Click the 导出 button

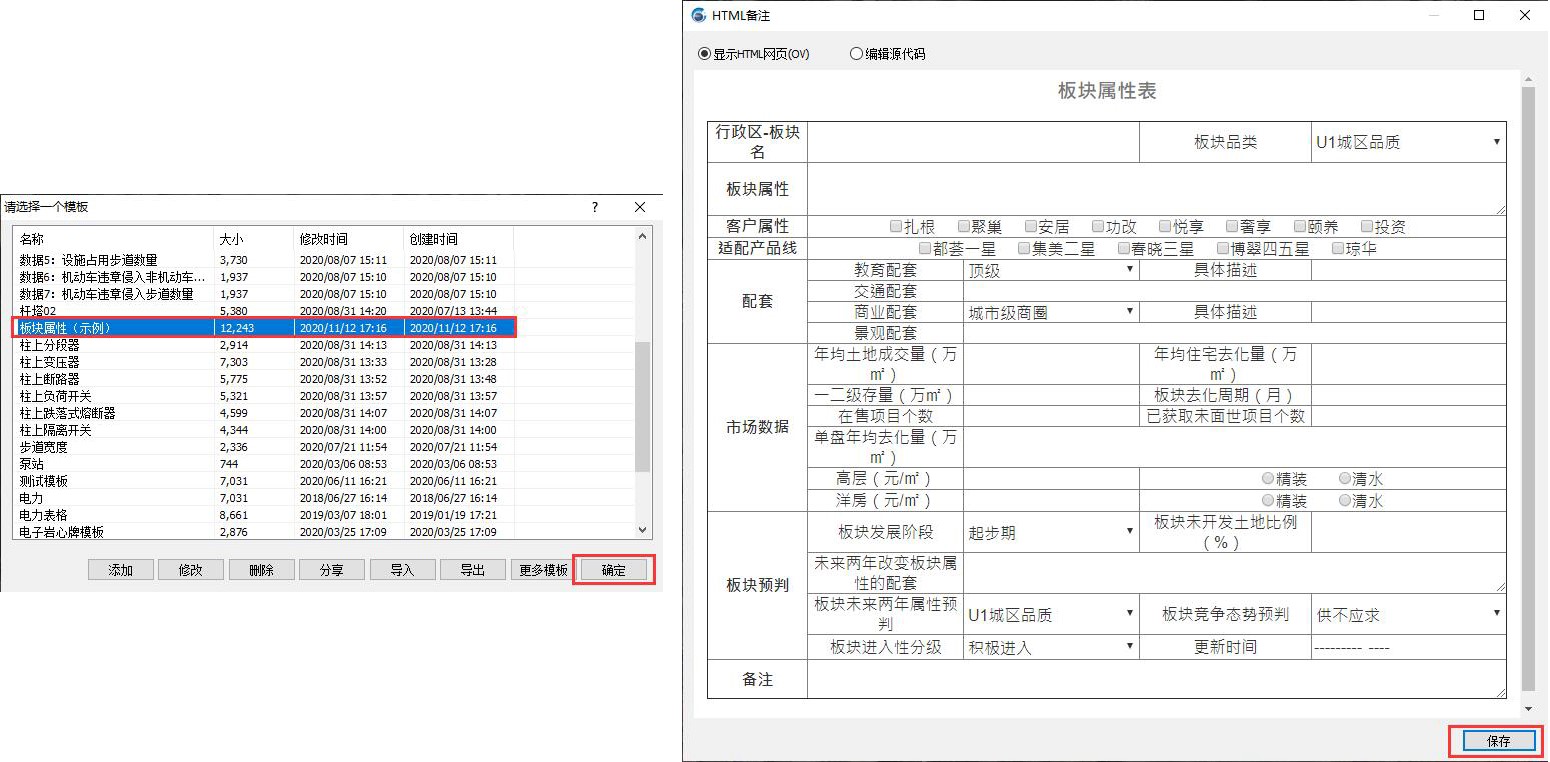pyautogui.click(x=472, y=570)
